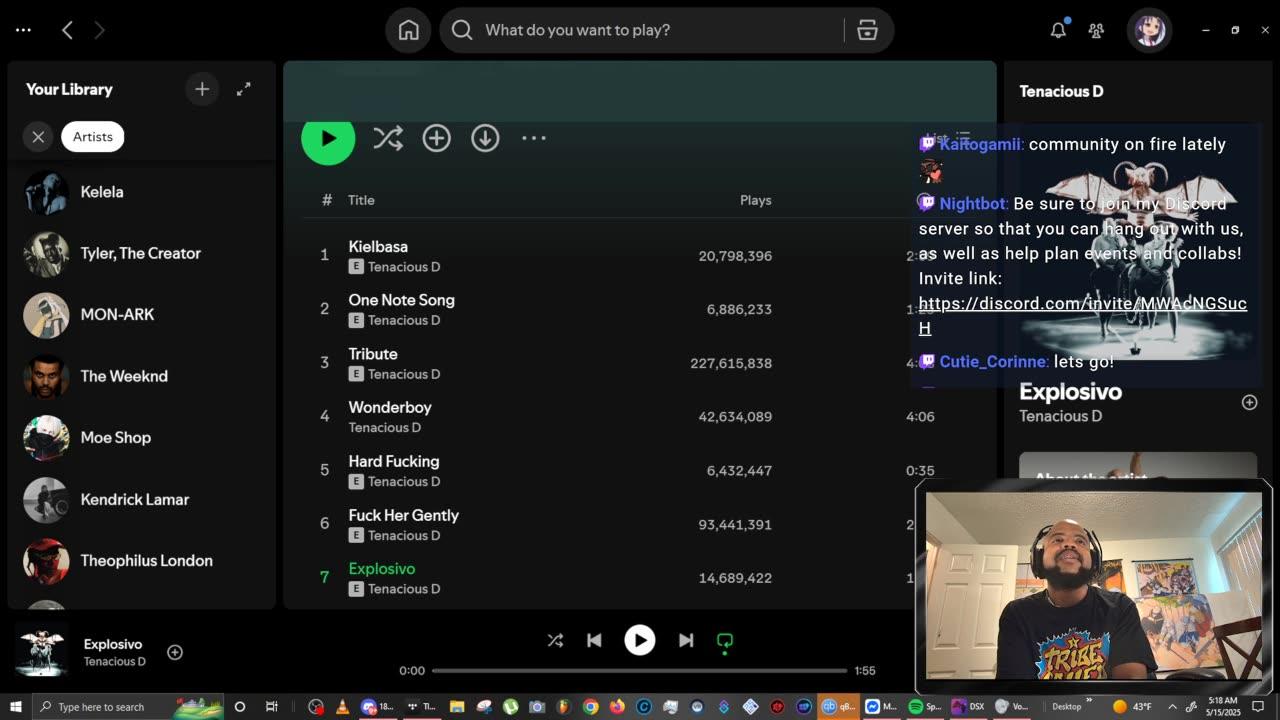This screenshot has height=720, width=1280.
Task: Click the Kielbasa track title
Action: tap(378, 246)
